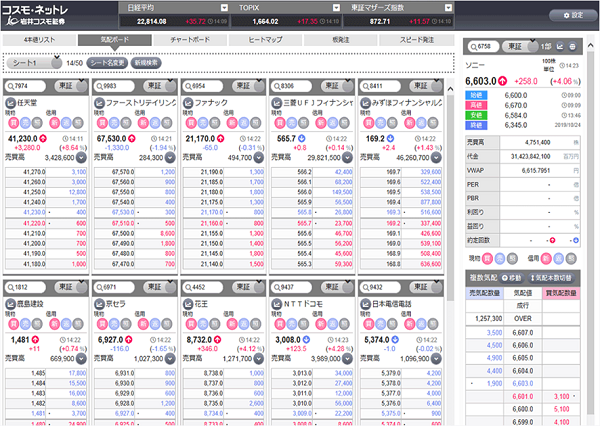
Task: Toggle the 東証 market switch on 4452 card
Action: coord(249,287)
